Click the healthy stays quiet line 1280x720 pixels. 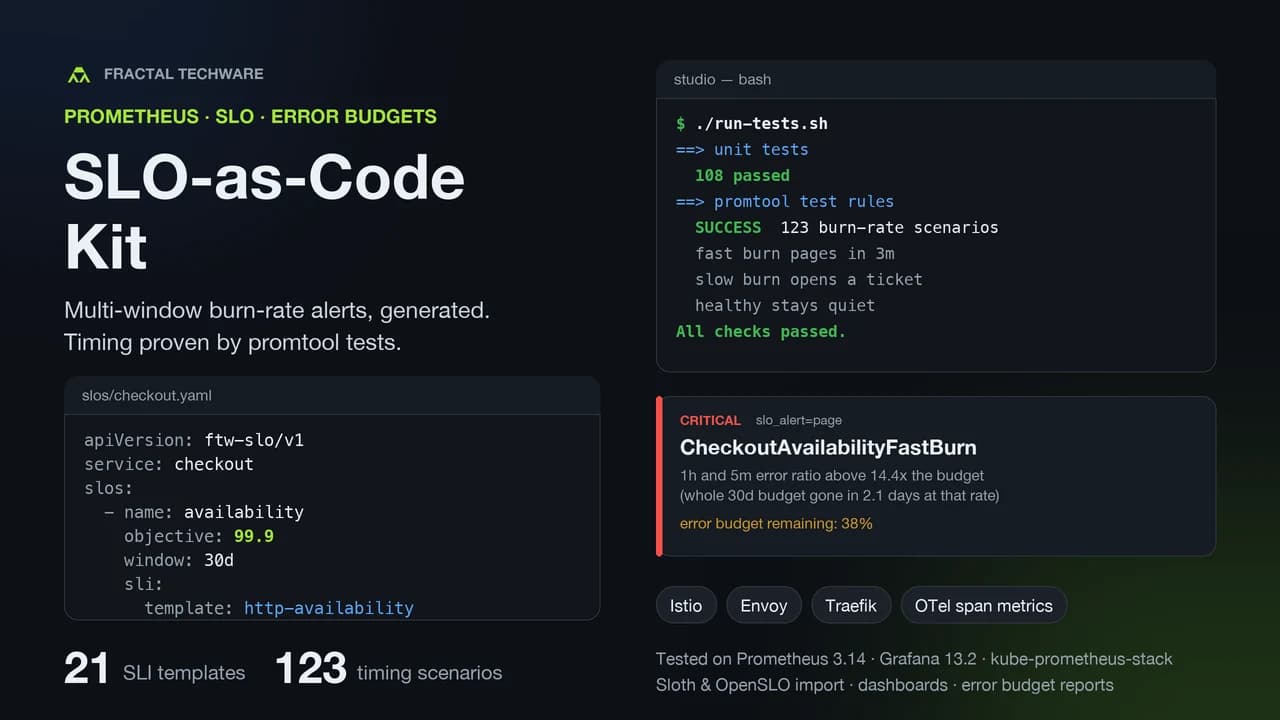pyautogui.click(x=785, y=306)
